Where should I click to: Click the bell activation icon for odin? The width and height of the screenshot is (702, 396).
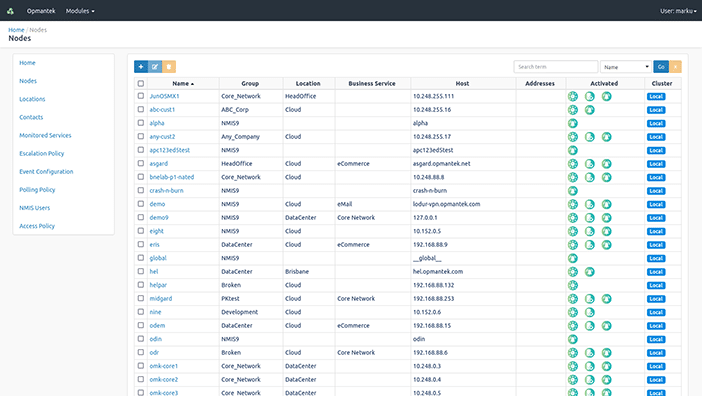[573, 339]
